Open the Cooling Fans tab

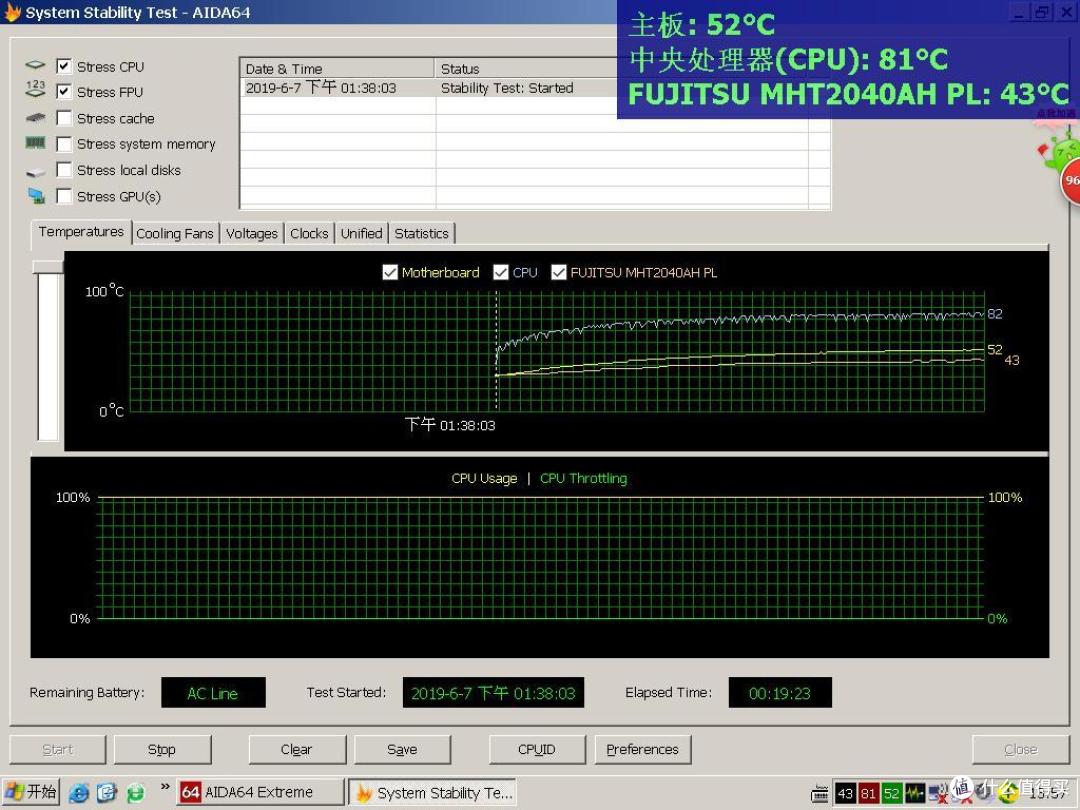tap(175, 233)
